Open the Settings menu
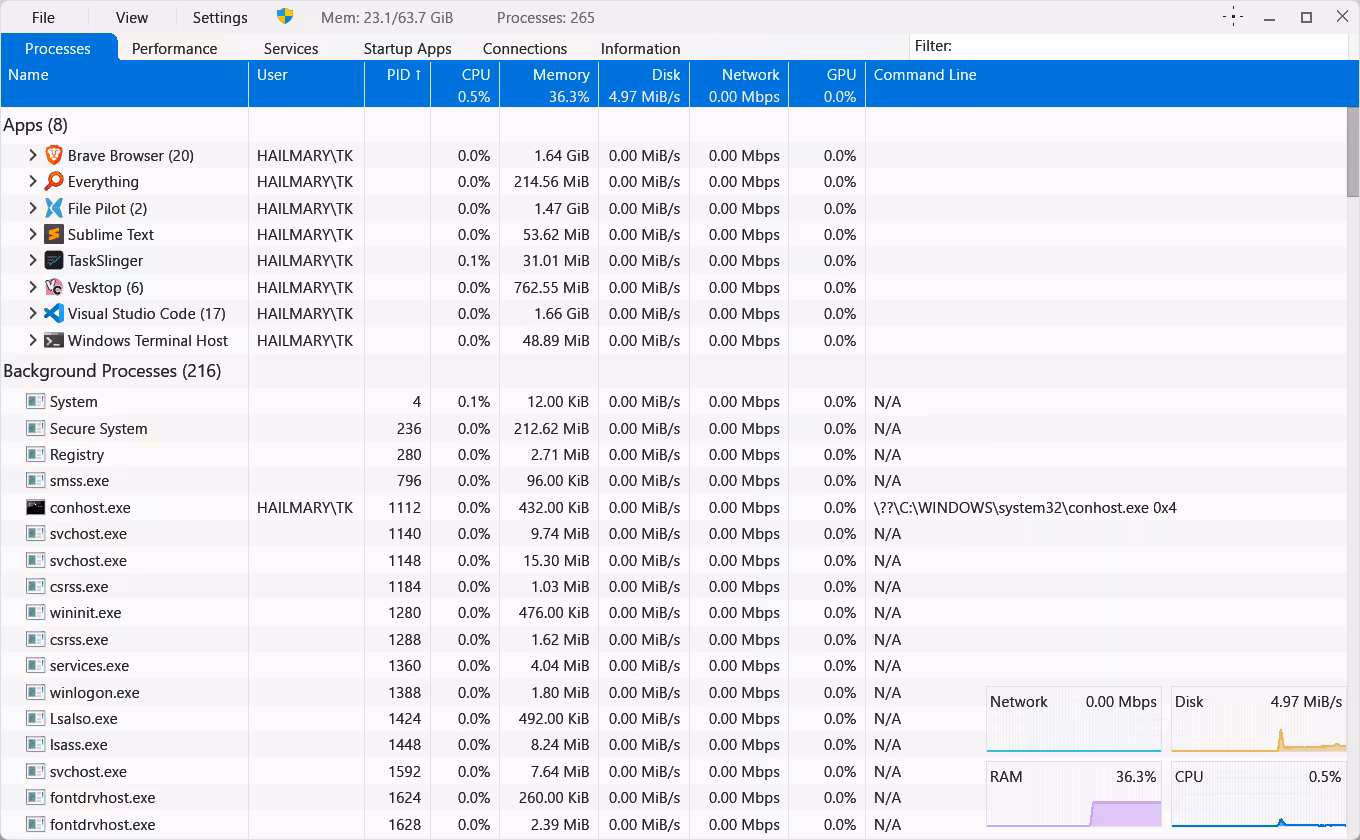The height and width of the screenshot is (840, 1360). pos(220,17)
